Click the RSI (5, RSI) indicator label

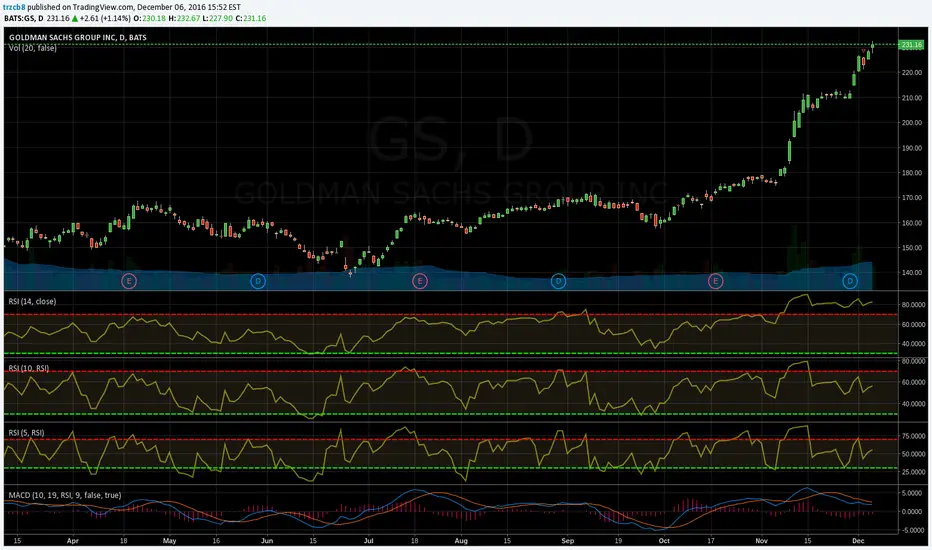(26, 432)
